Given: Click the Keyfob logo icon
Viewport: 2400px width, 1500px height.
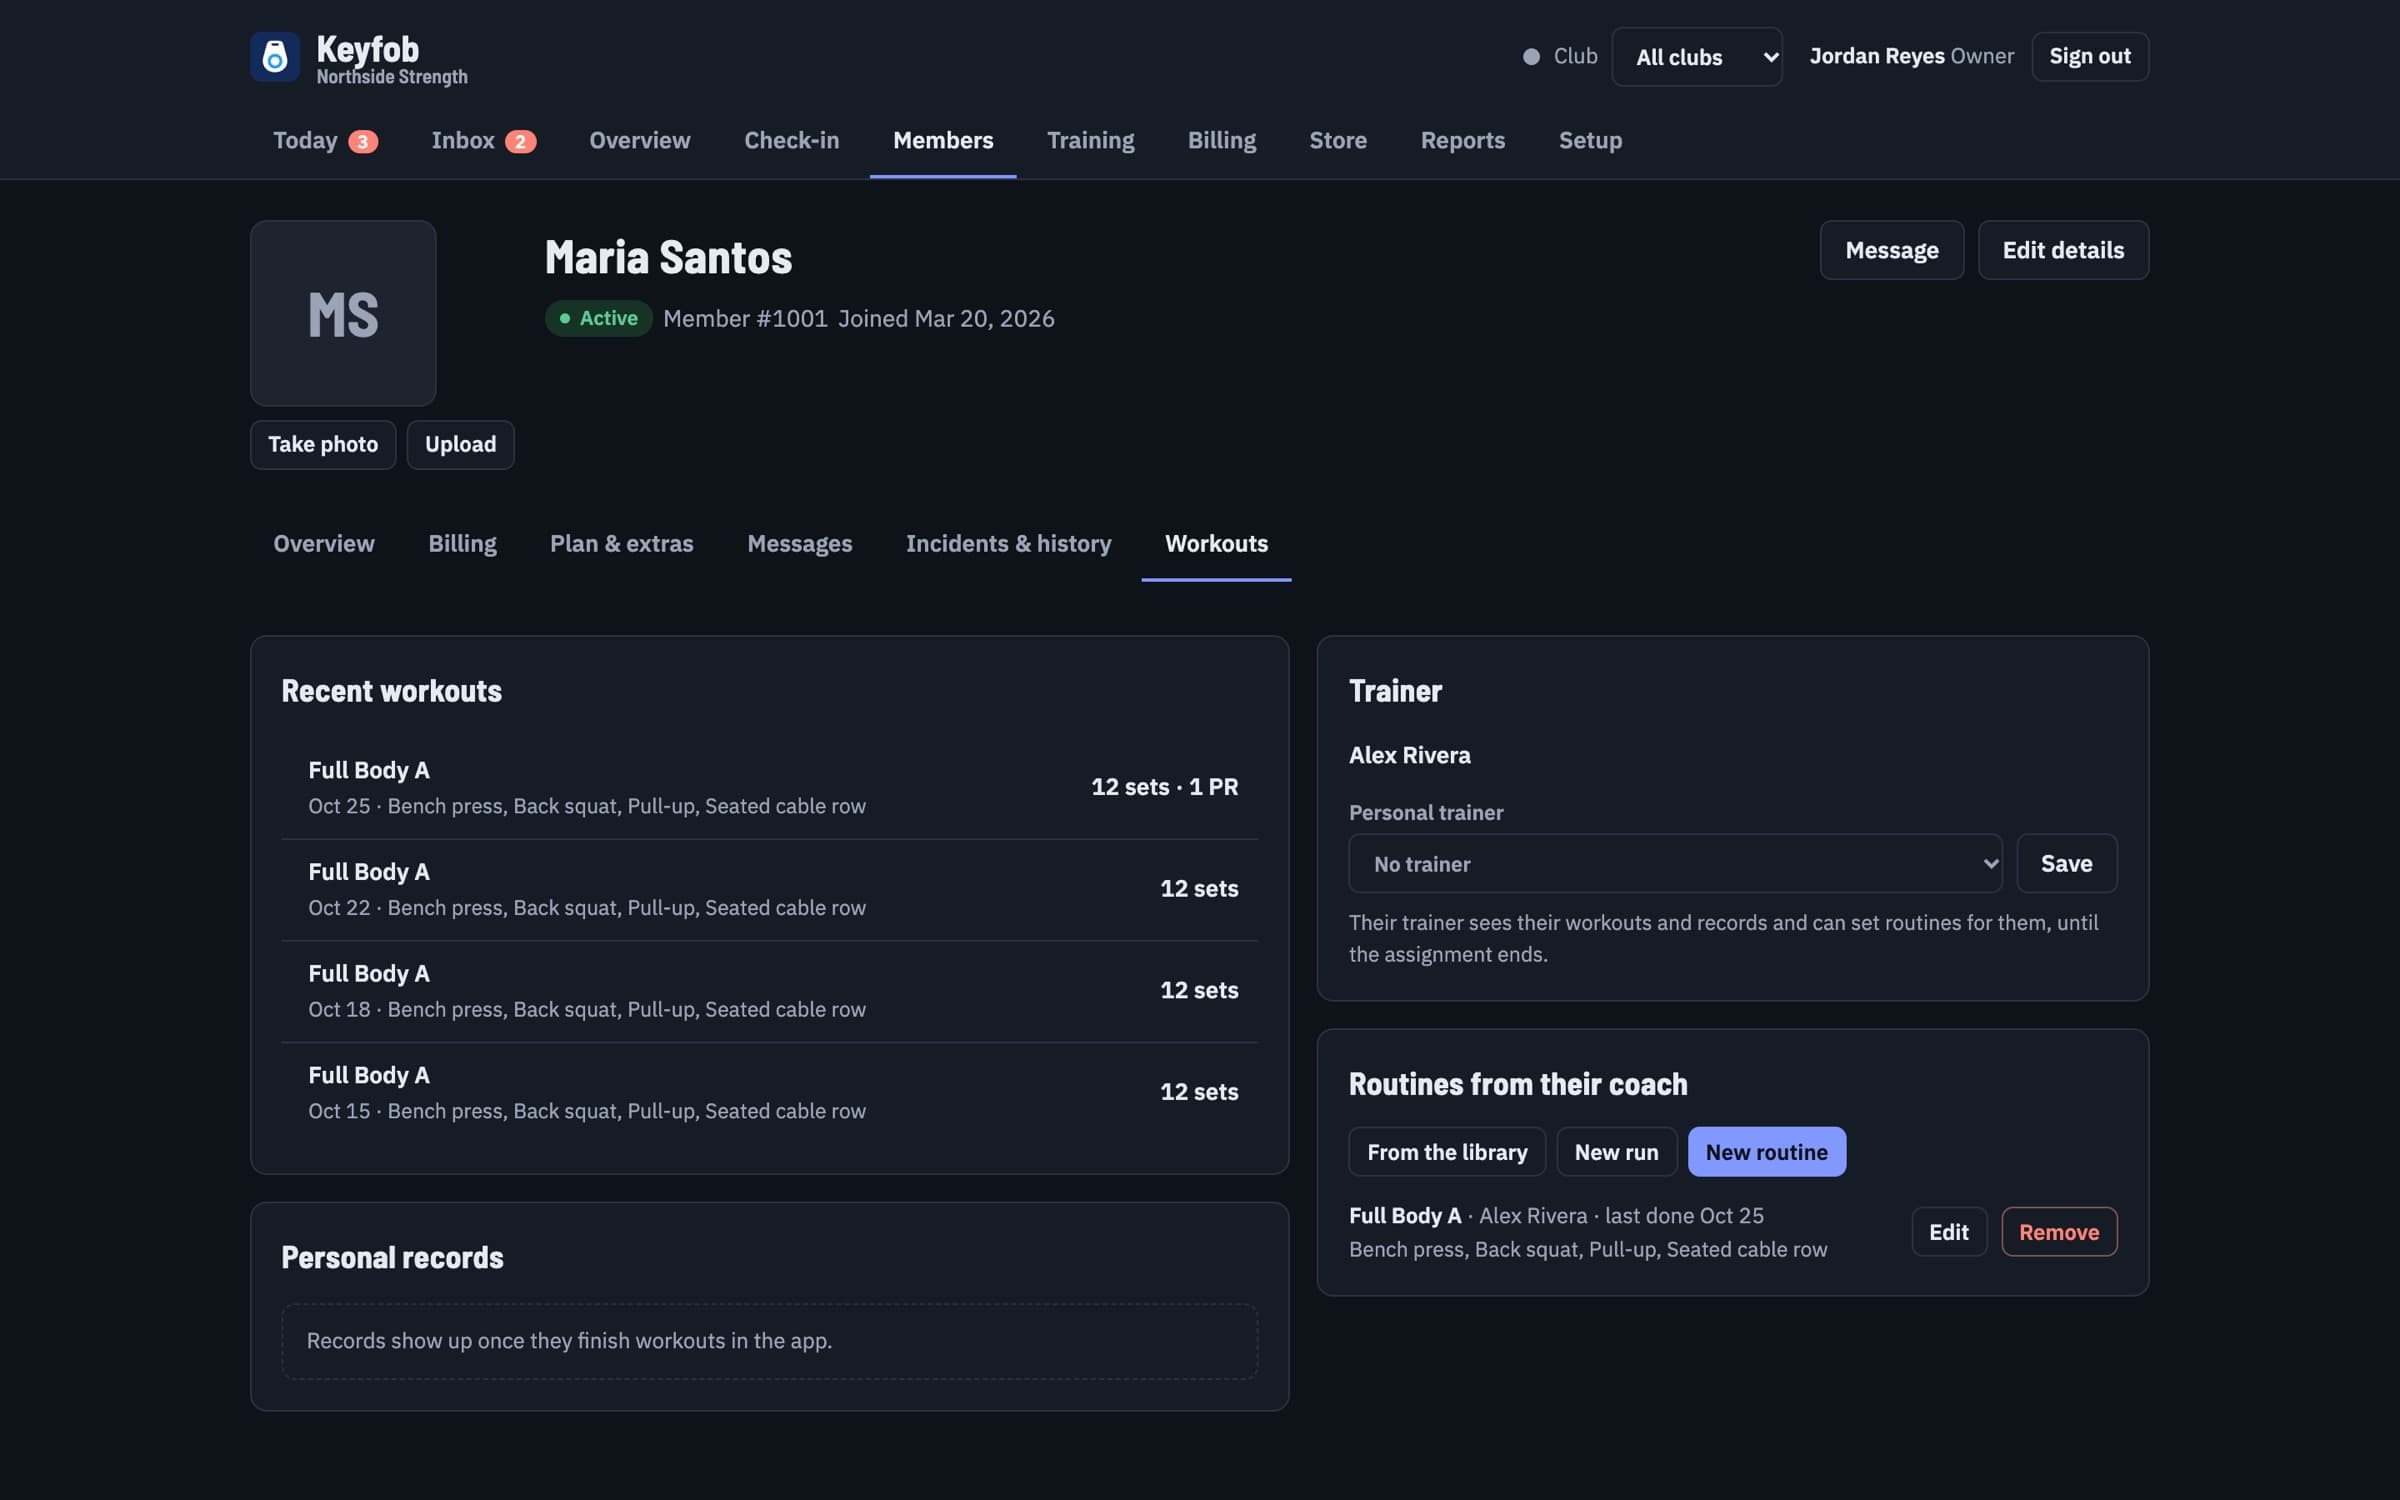Looking at the screenshot, I should 274,56.
